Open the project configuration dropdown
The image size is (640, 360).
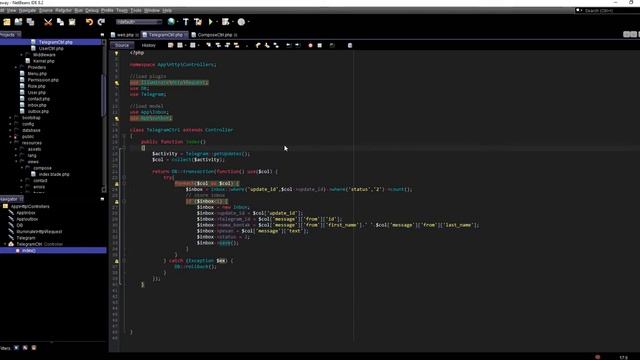tap(139, 22)
